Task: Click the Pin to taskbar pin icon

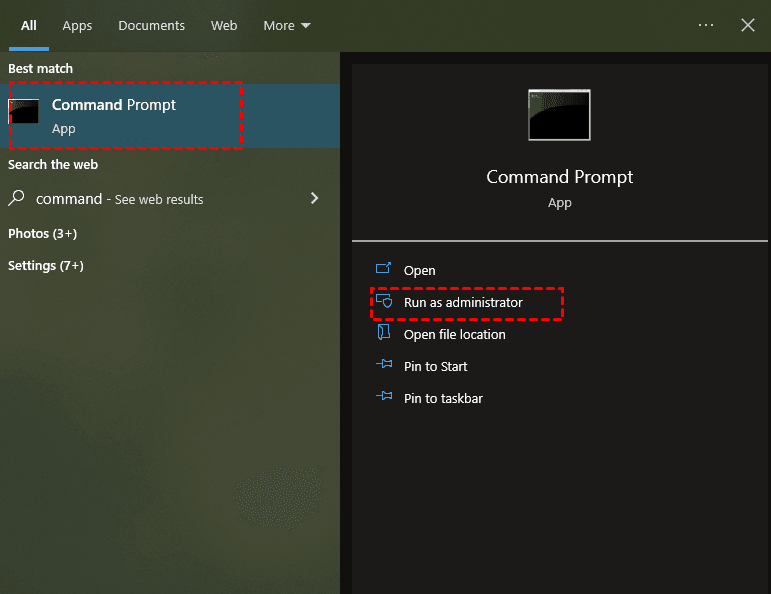Action: pos(383,398)
